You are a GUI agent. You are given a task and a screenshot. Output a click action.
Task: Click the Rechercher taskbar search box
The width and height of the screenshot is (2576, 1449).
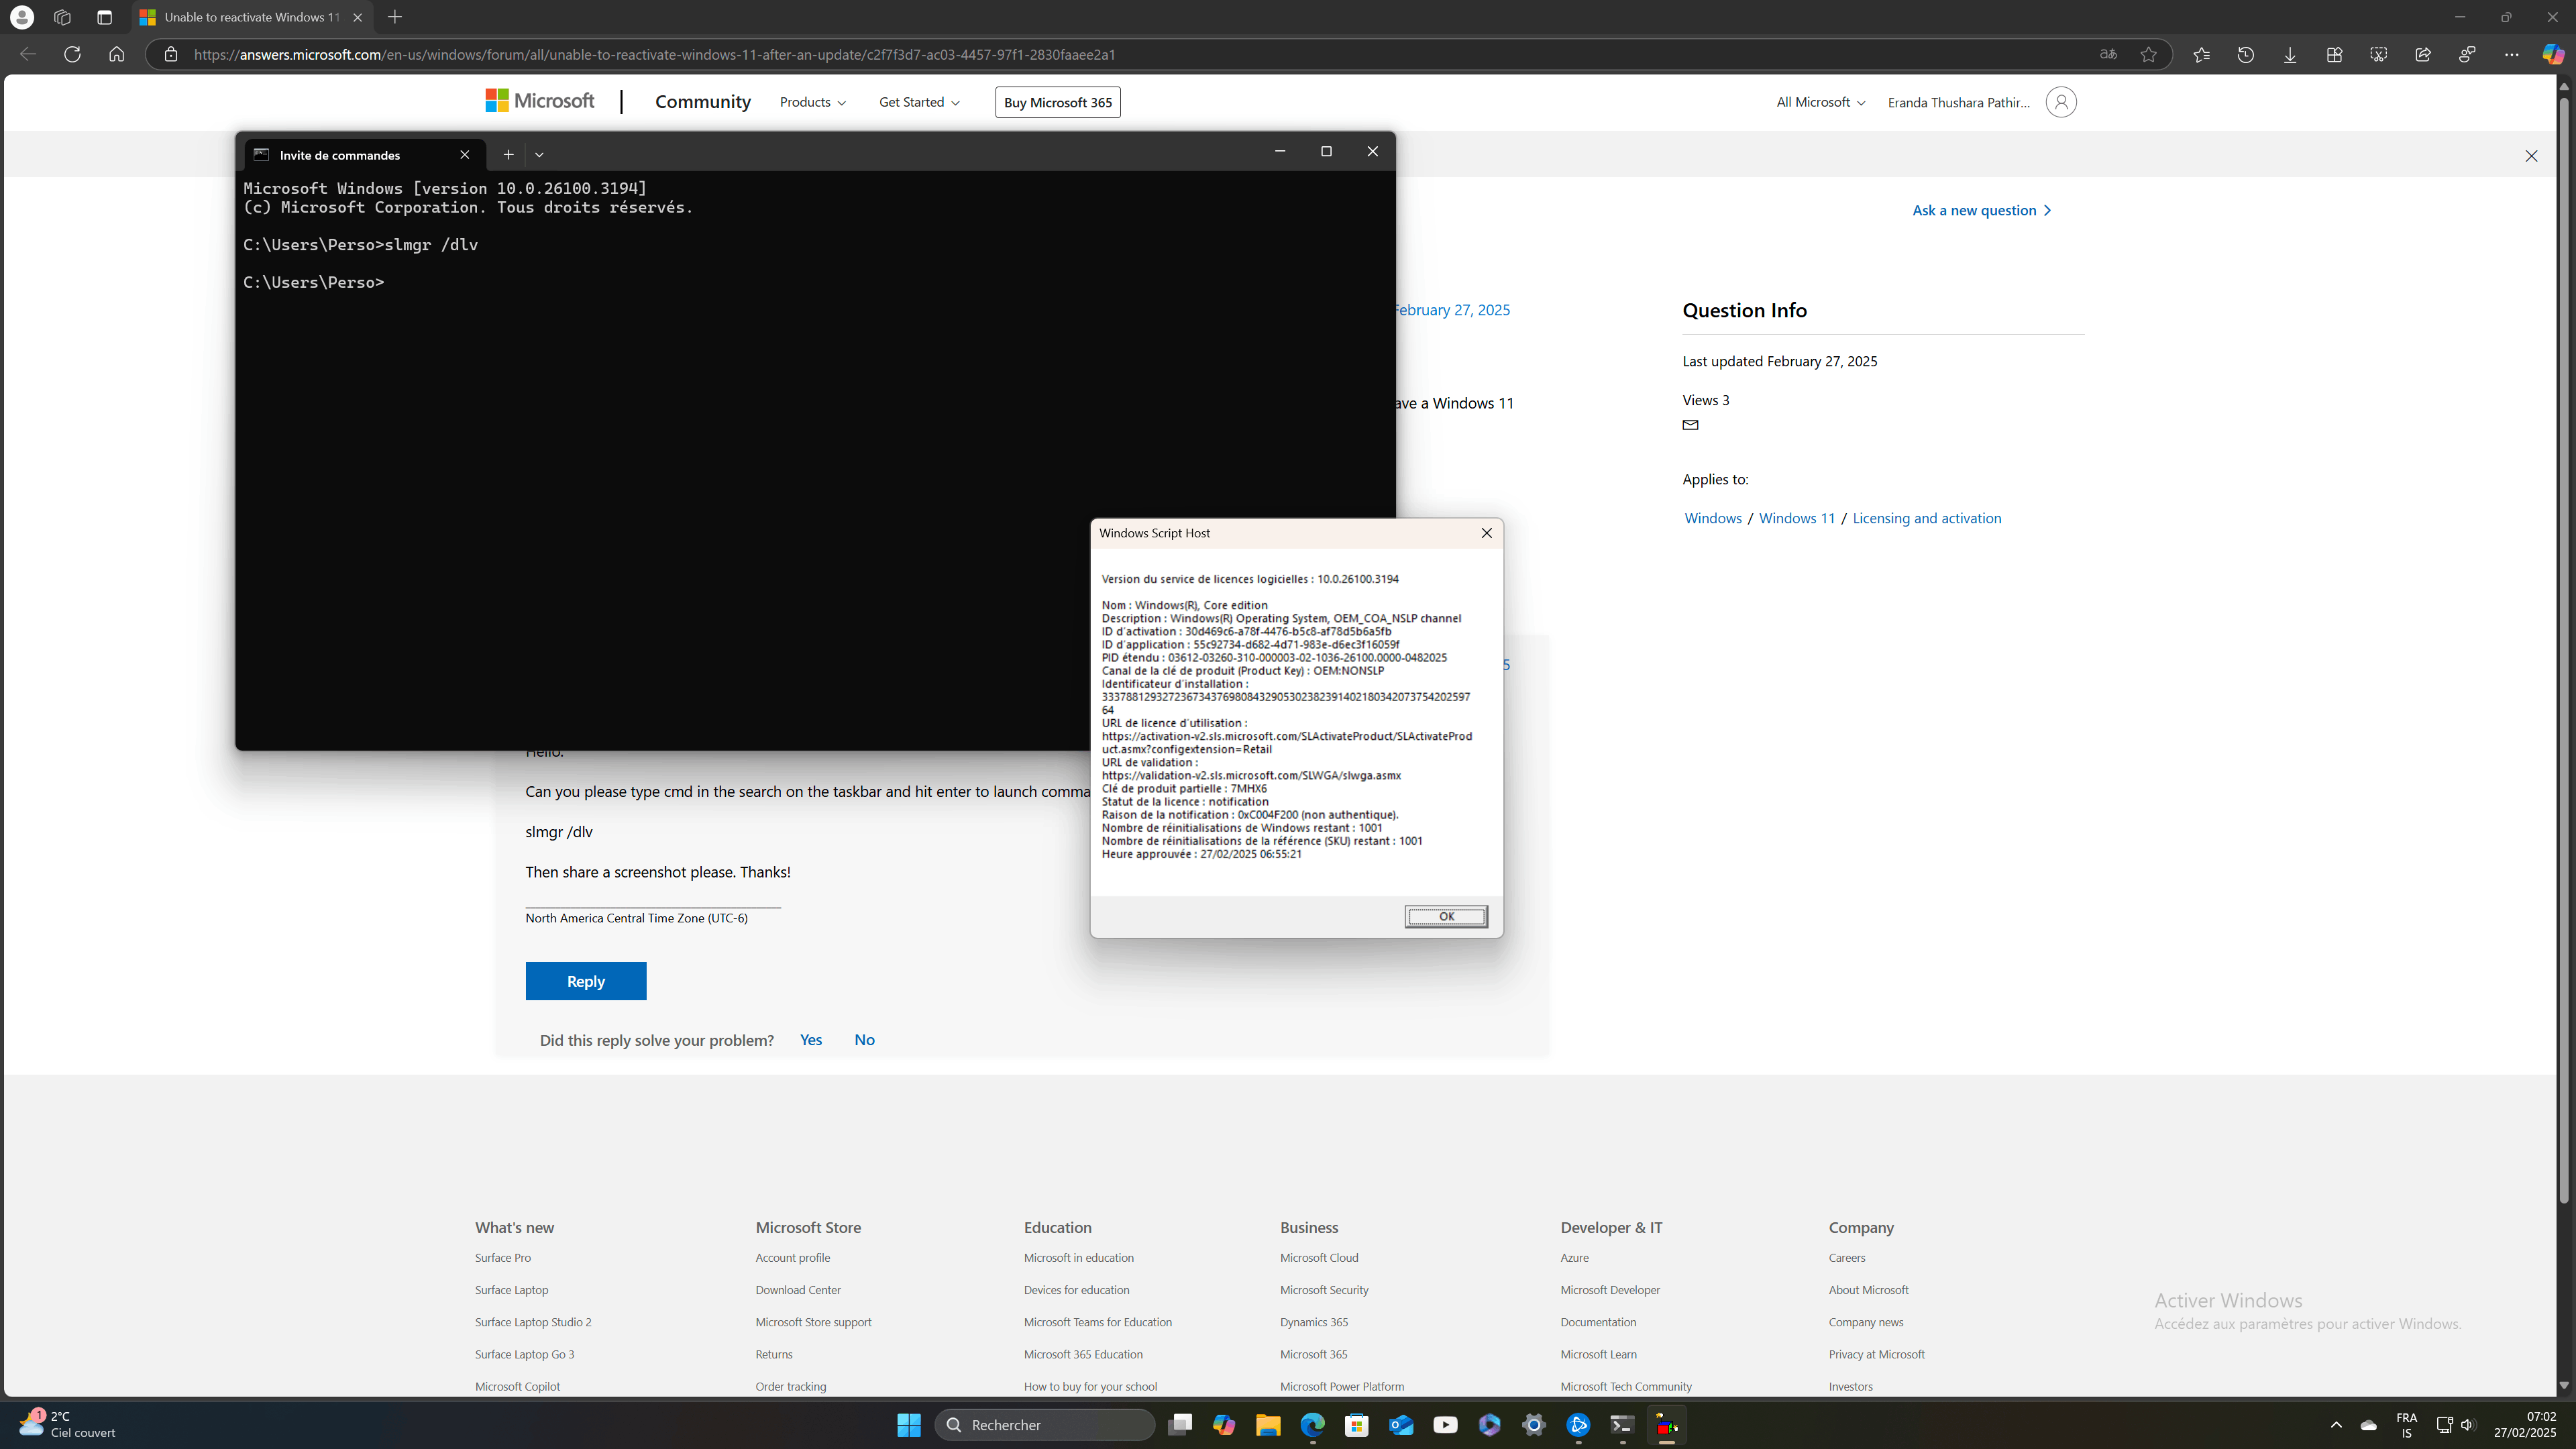click(1045, 1425)
